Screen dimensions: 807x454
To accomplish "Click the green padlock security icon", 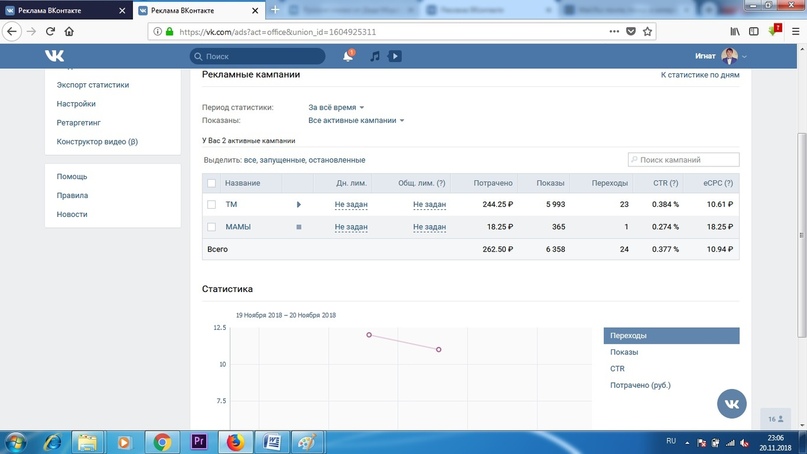I will pos(169,31).
